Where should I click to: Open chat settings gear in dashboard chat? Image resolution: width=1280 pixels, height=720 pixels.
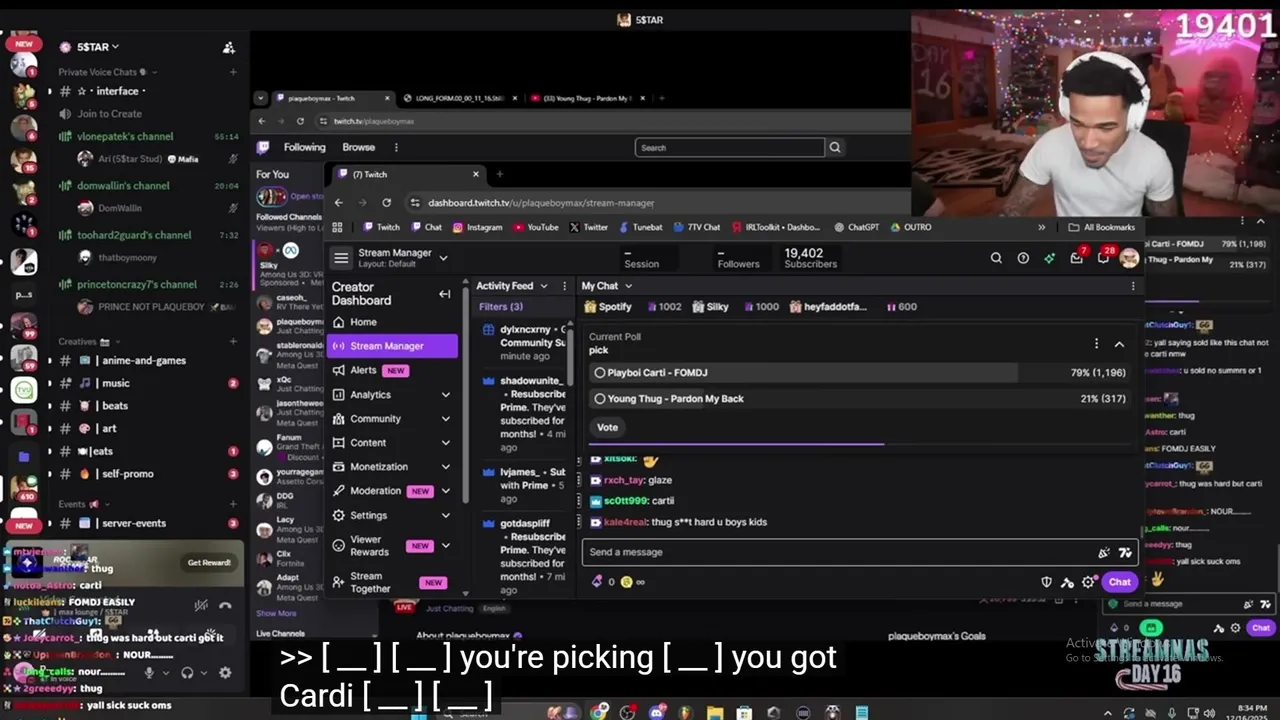1088,582
